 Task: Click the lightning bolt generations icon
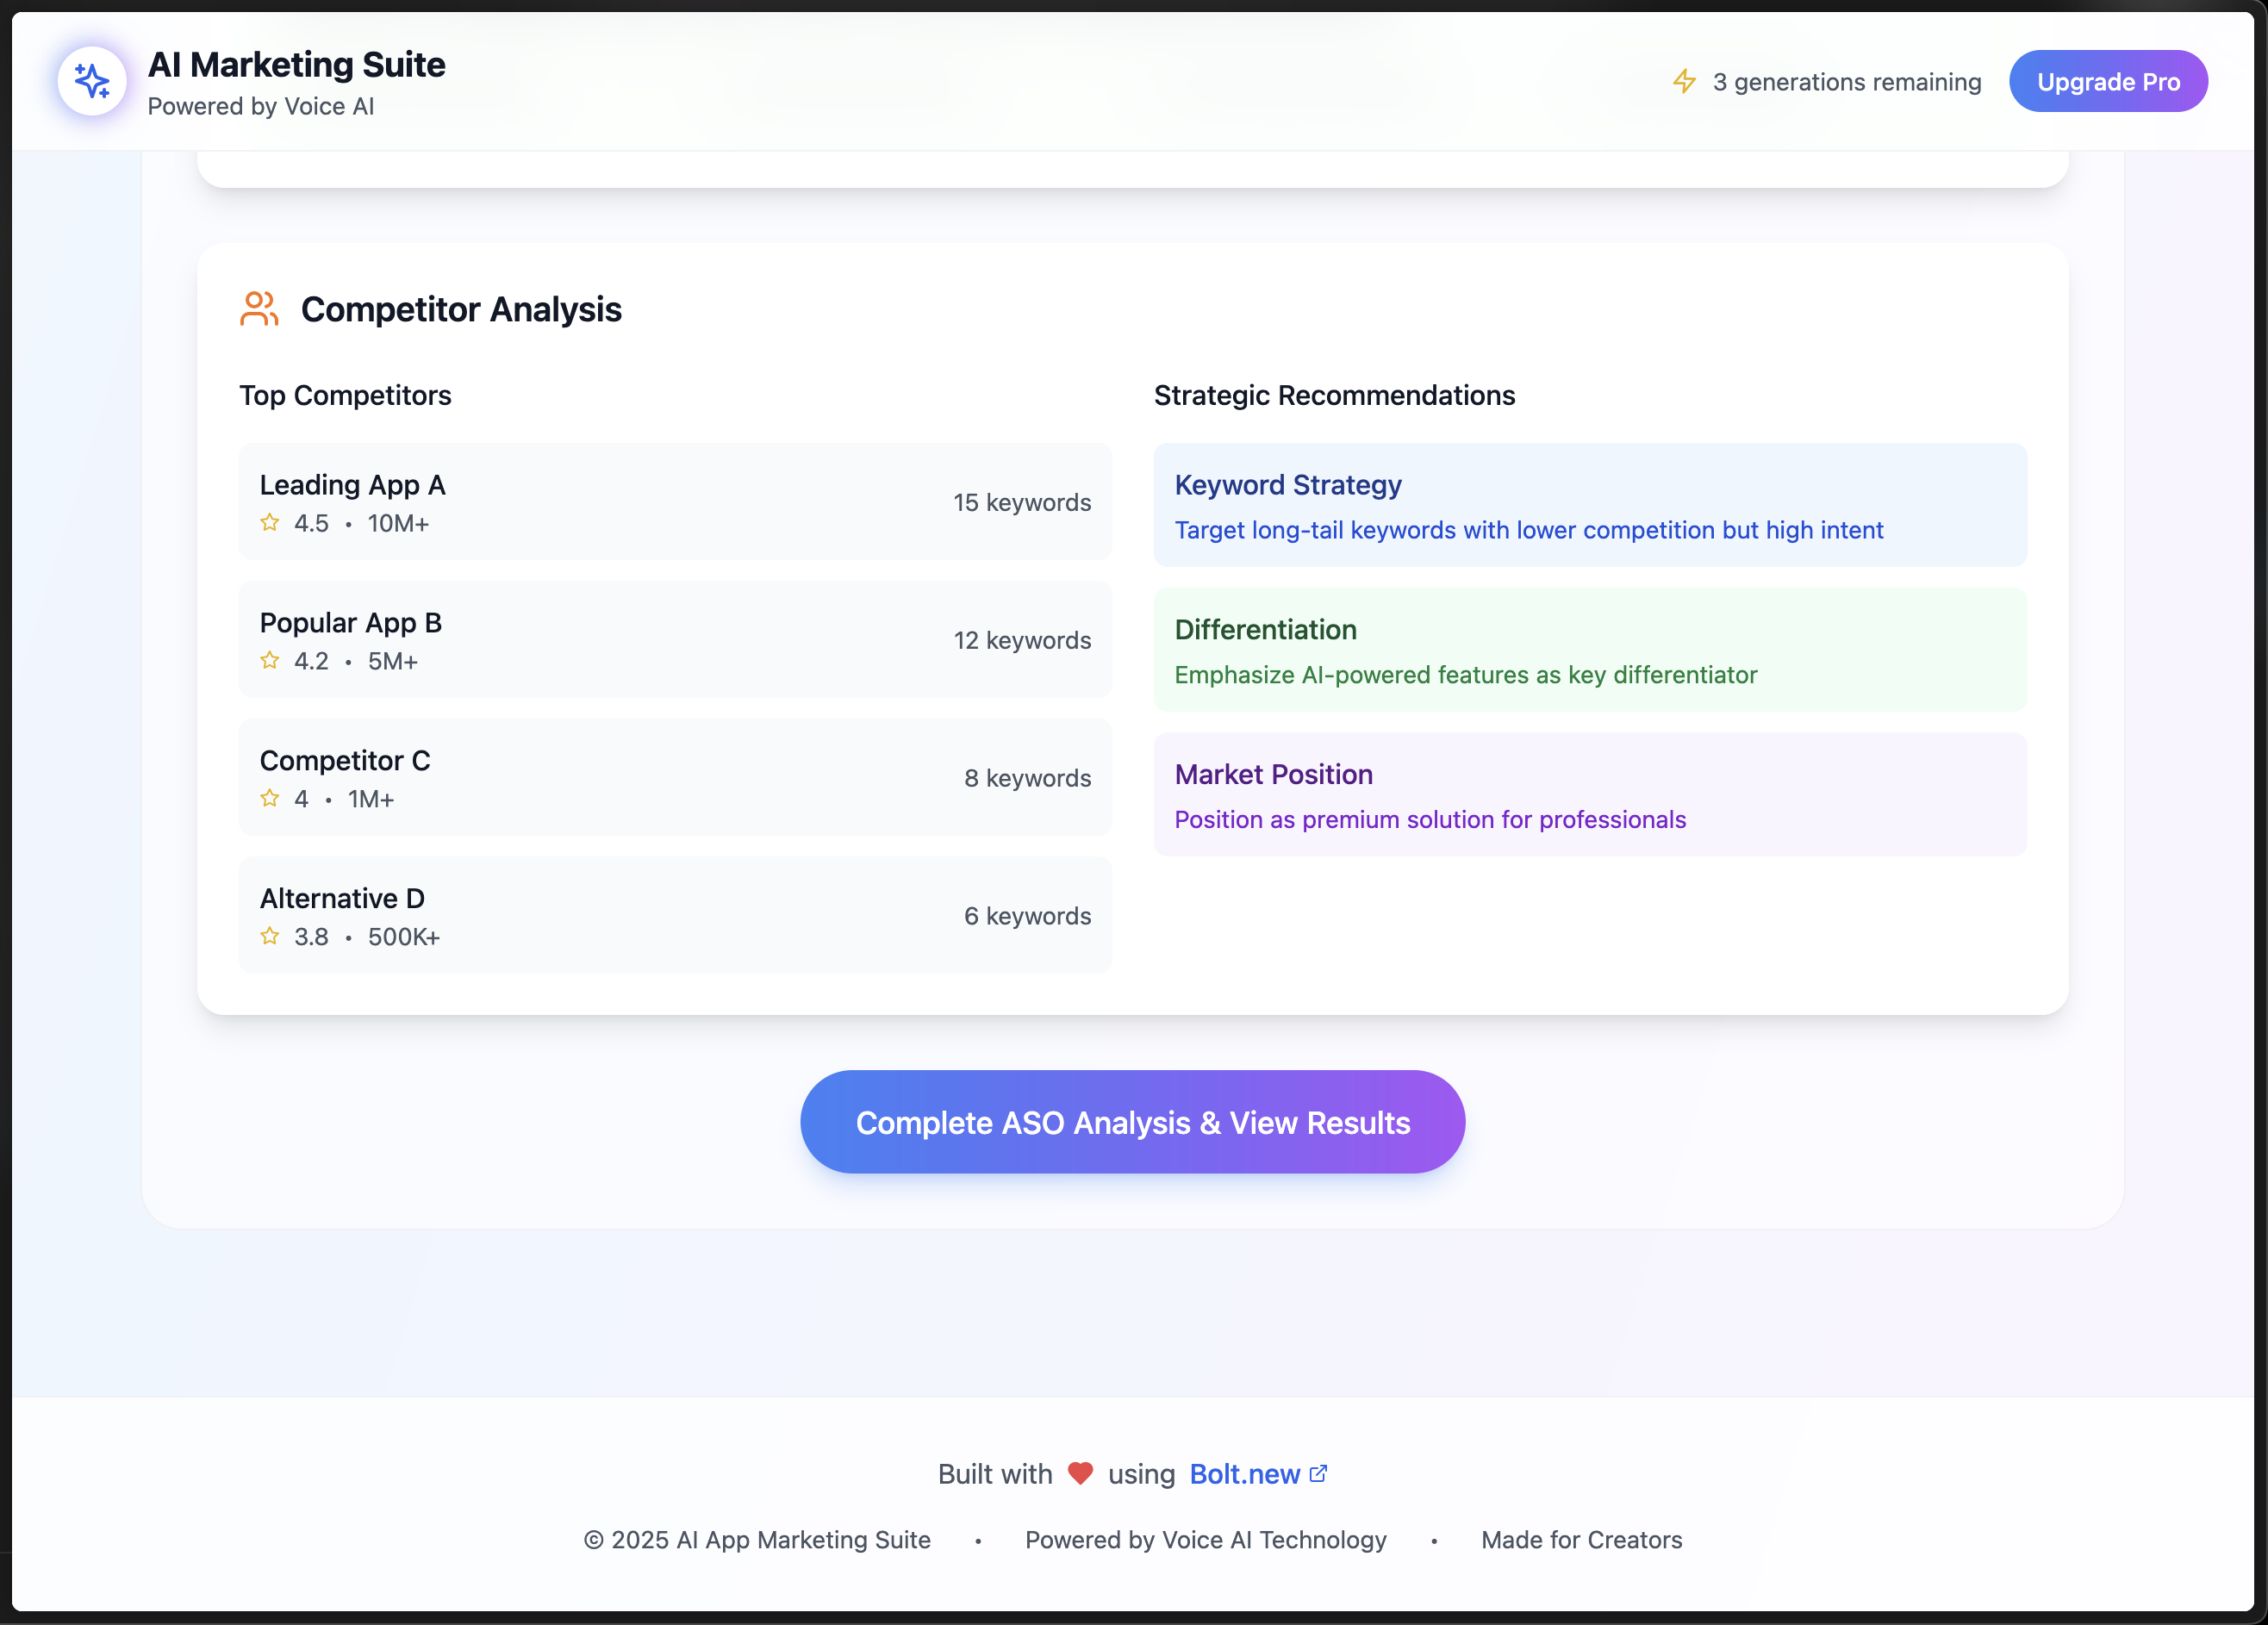[x=1684, y=81]
